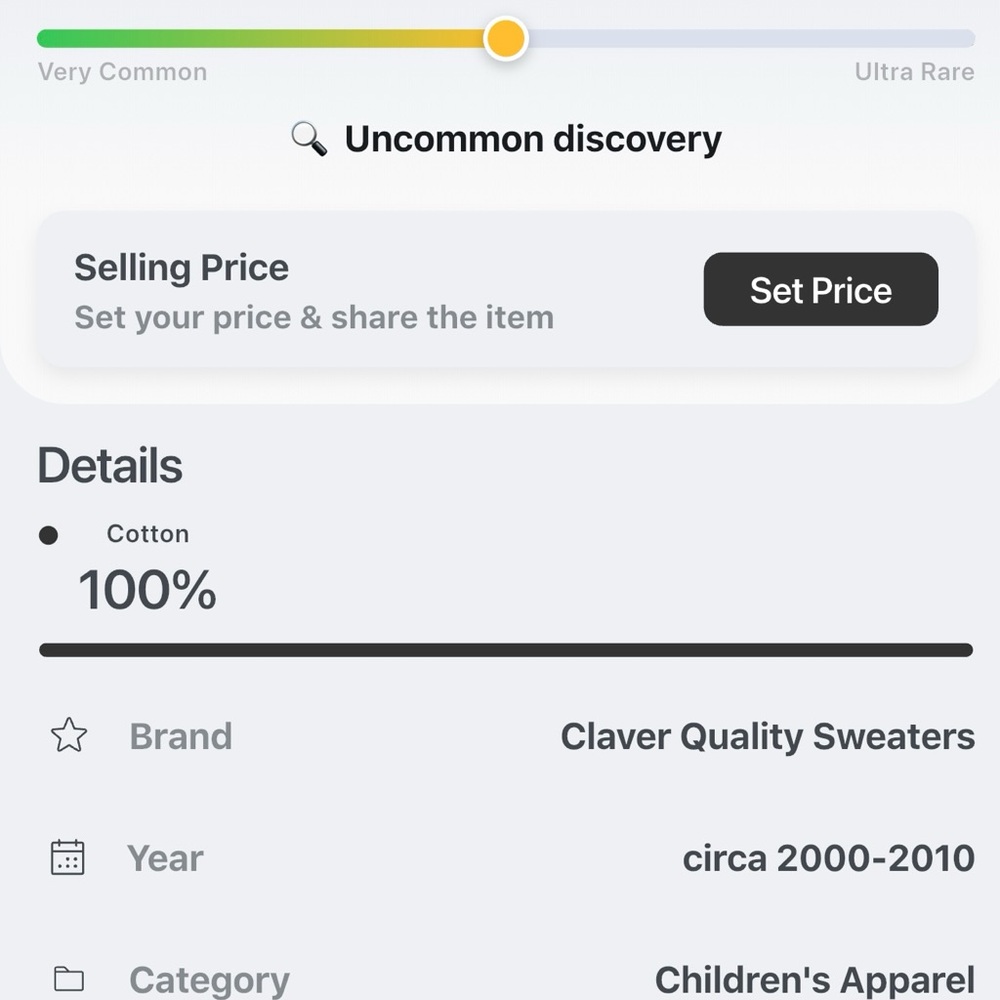Tap the Brand row label
The image size is (1000, 1000).
181,737
